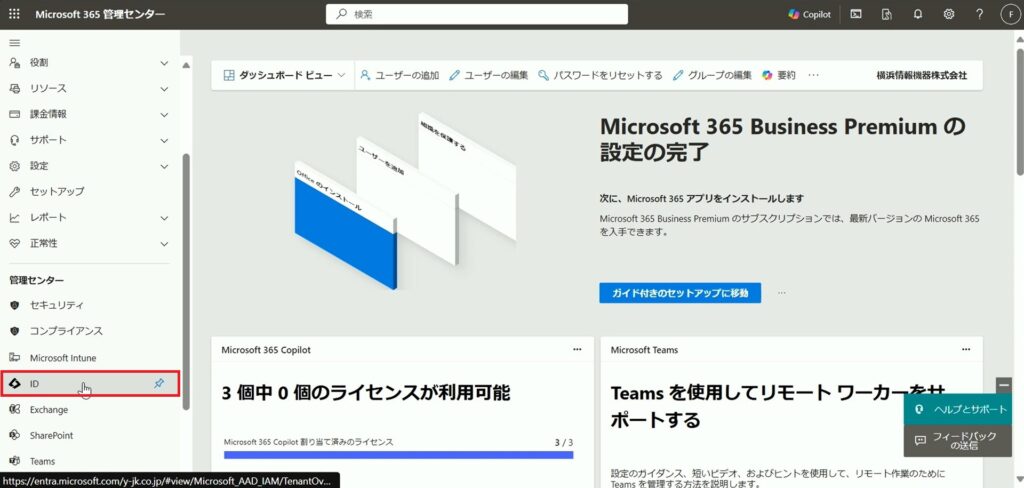Expand the レポート chevron
This screenshot has height=488, width=1024.
(165, 218)
